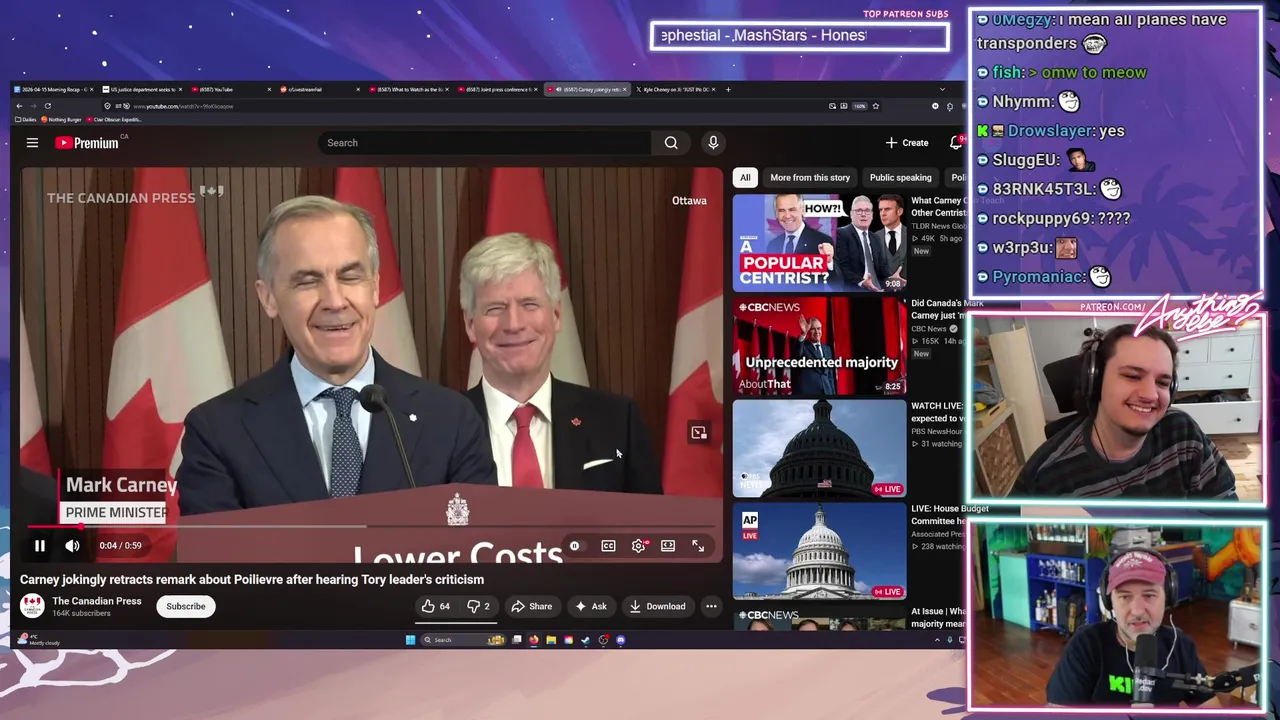This screenshot has height=720, width=1280.
Task: Dislike the video
Action: coord(478,606)
